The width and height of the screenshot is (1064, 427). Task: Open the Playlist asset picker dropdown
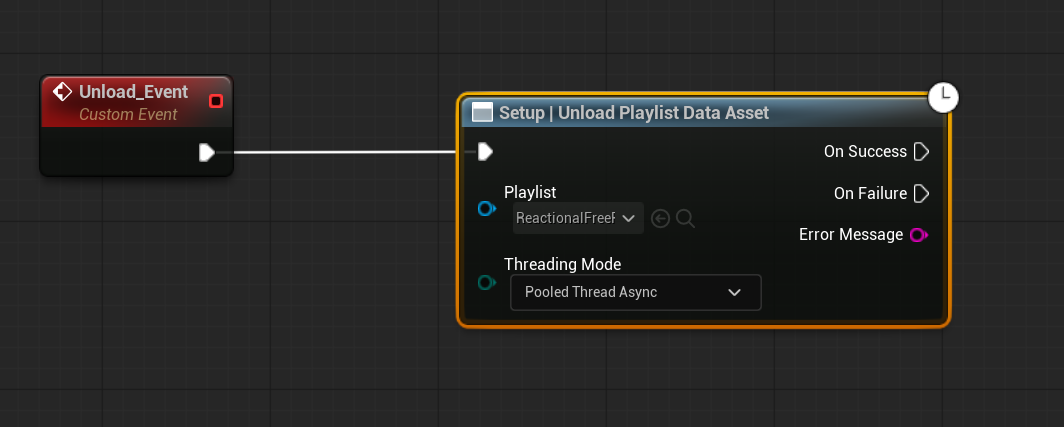[578, 218]
